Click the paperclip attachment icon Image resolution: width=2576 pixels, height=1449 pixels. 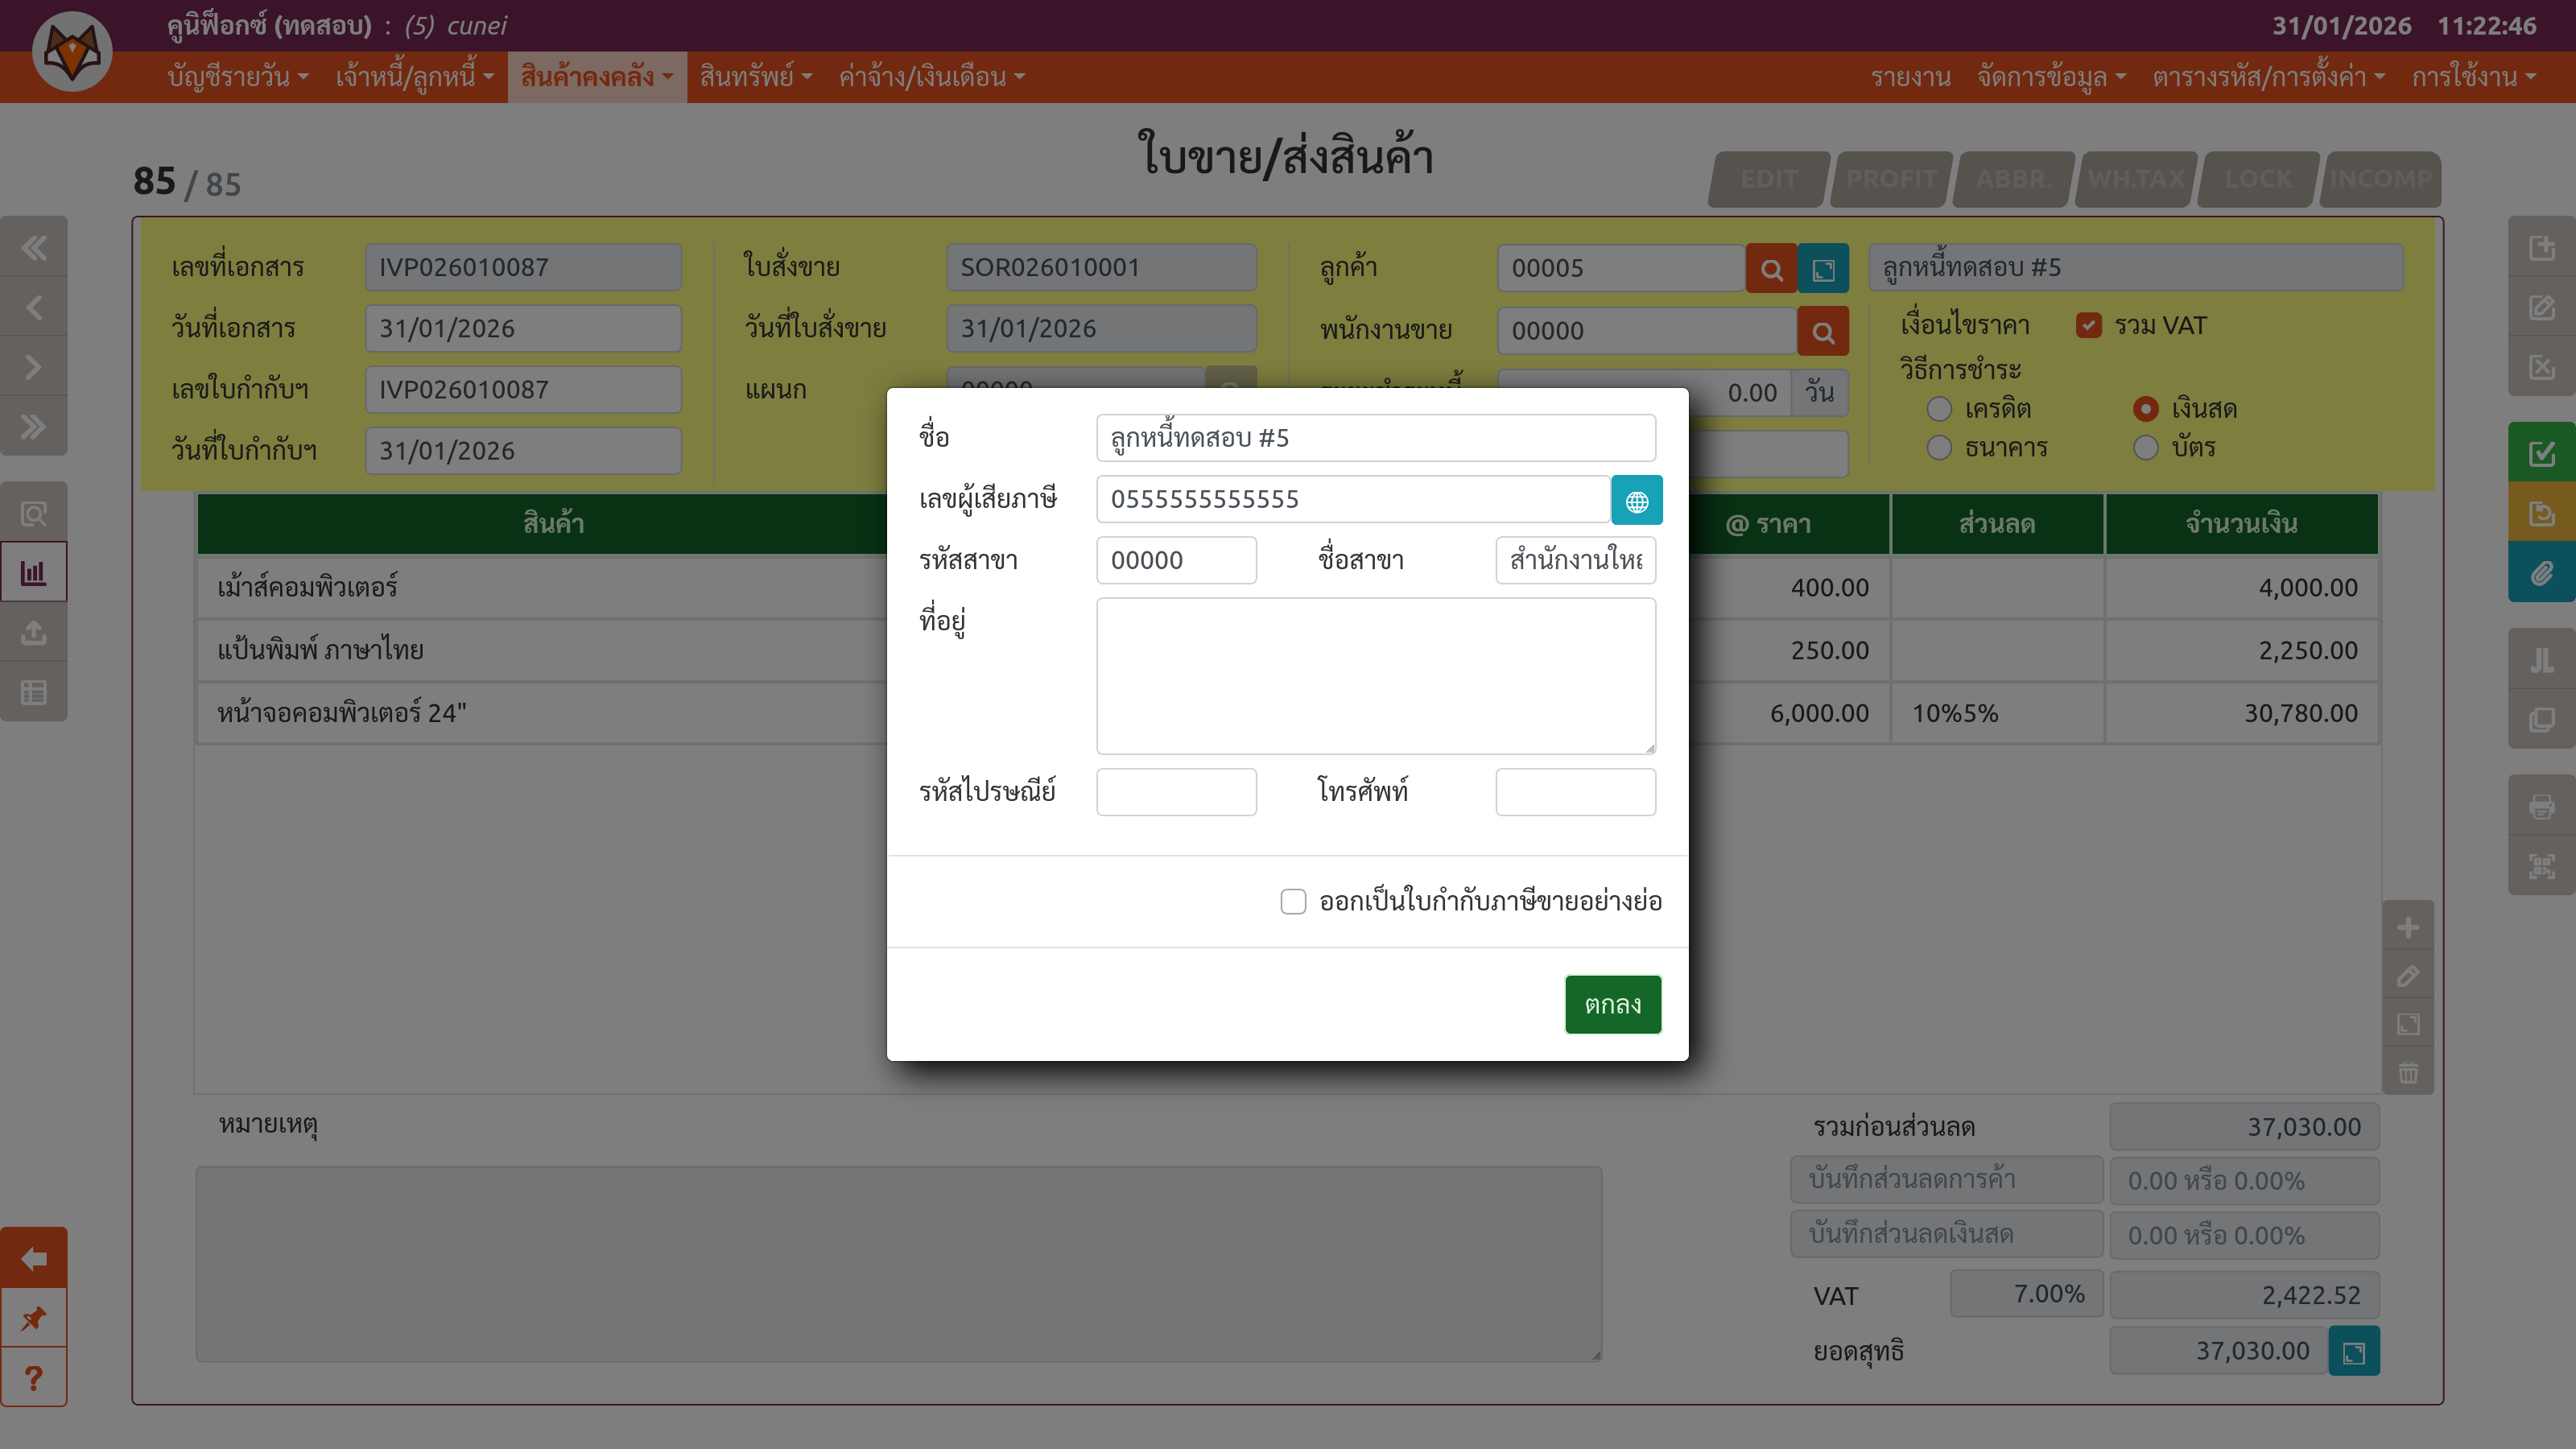tap(2541, 574)
